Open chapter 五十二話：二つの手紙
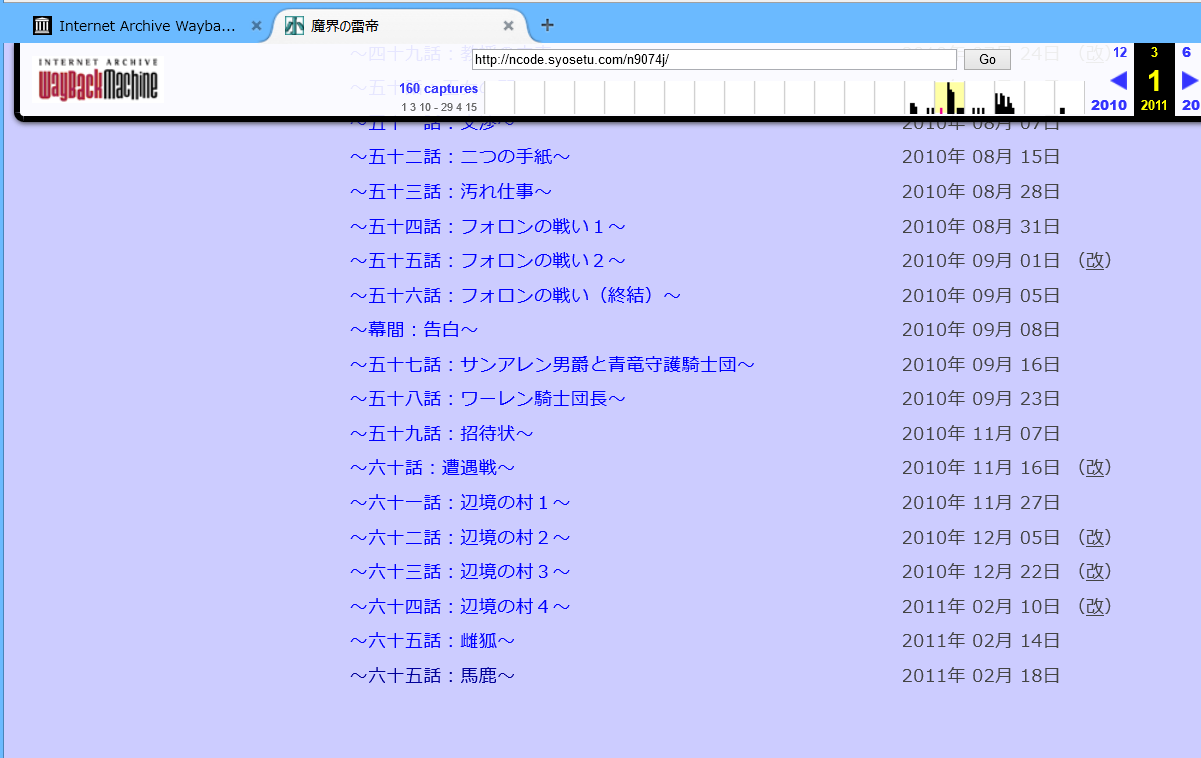Viewport: 1201px width, 758px height. [x=460, y=157]
